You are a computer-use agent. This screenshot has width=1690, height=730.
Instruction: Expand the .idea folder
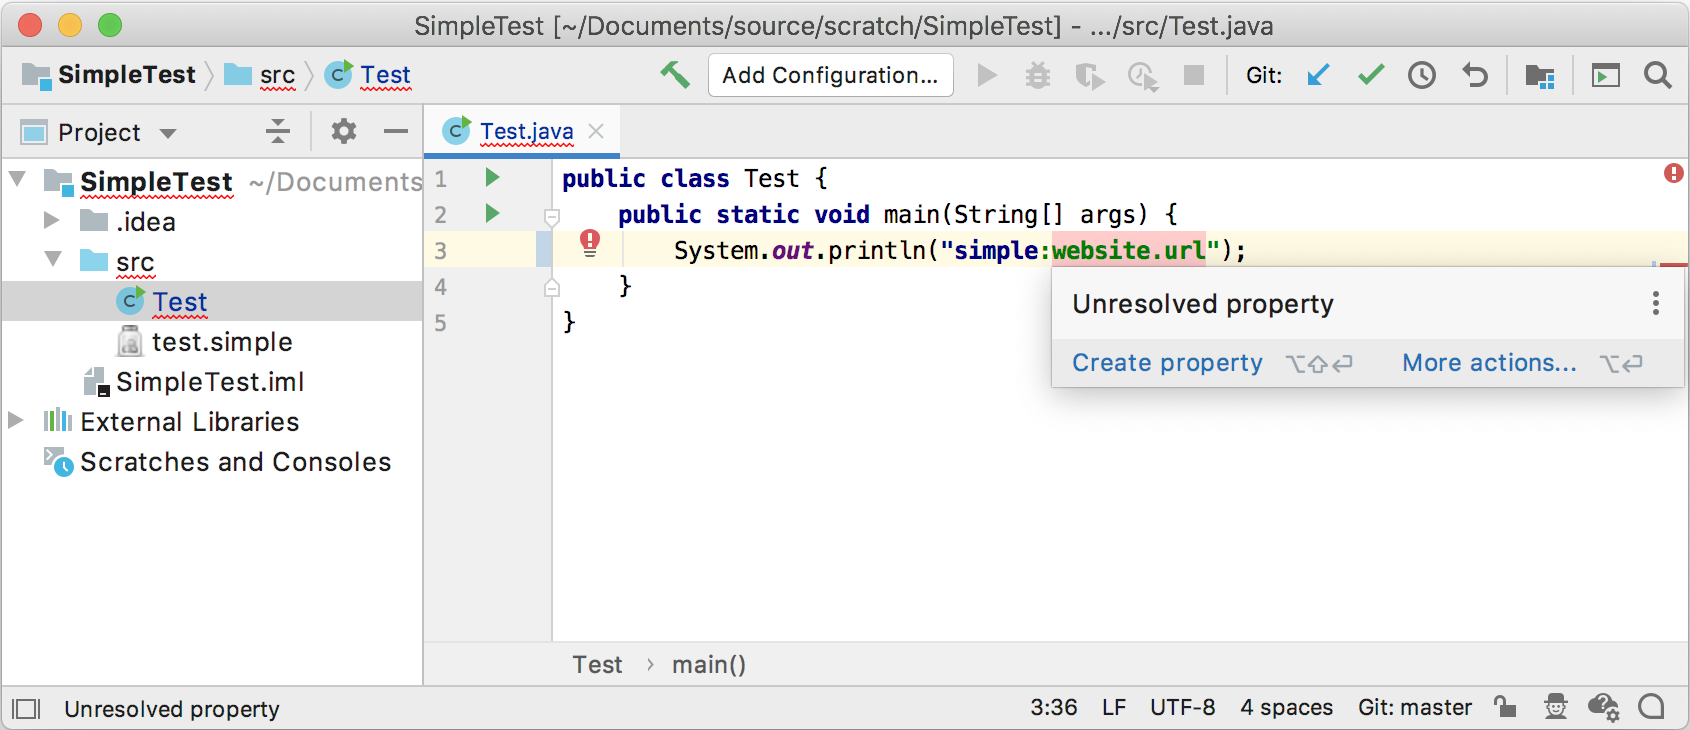pos(52,221)
